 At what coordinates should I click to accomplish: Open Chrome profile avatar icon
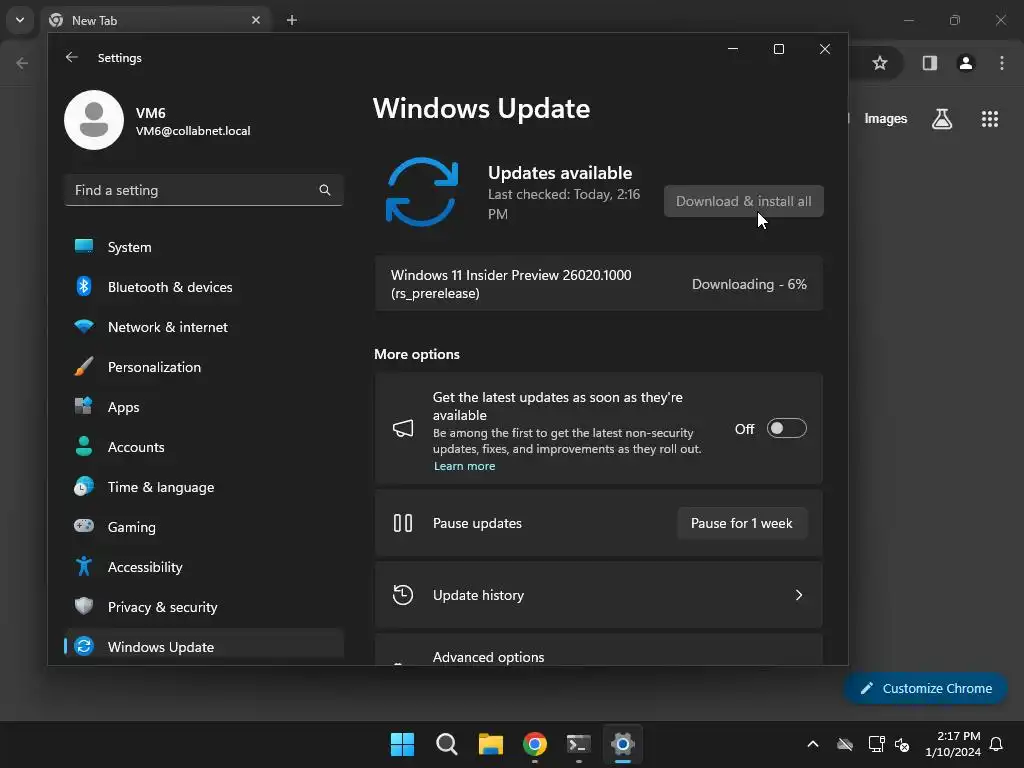click(966, 63)
